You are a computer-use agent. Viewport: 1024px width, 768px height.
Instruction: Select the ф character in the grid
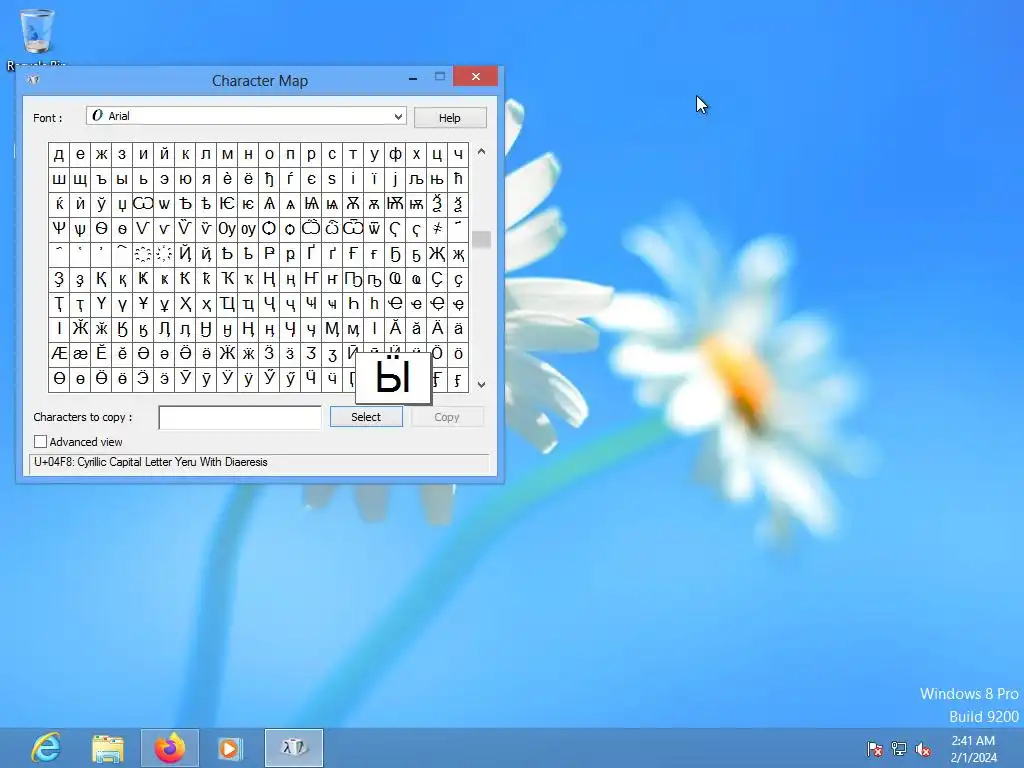pyautogui.click(x=395, y=154)
